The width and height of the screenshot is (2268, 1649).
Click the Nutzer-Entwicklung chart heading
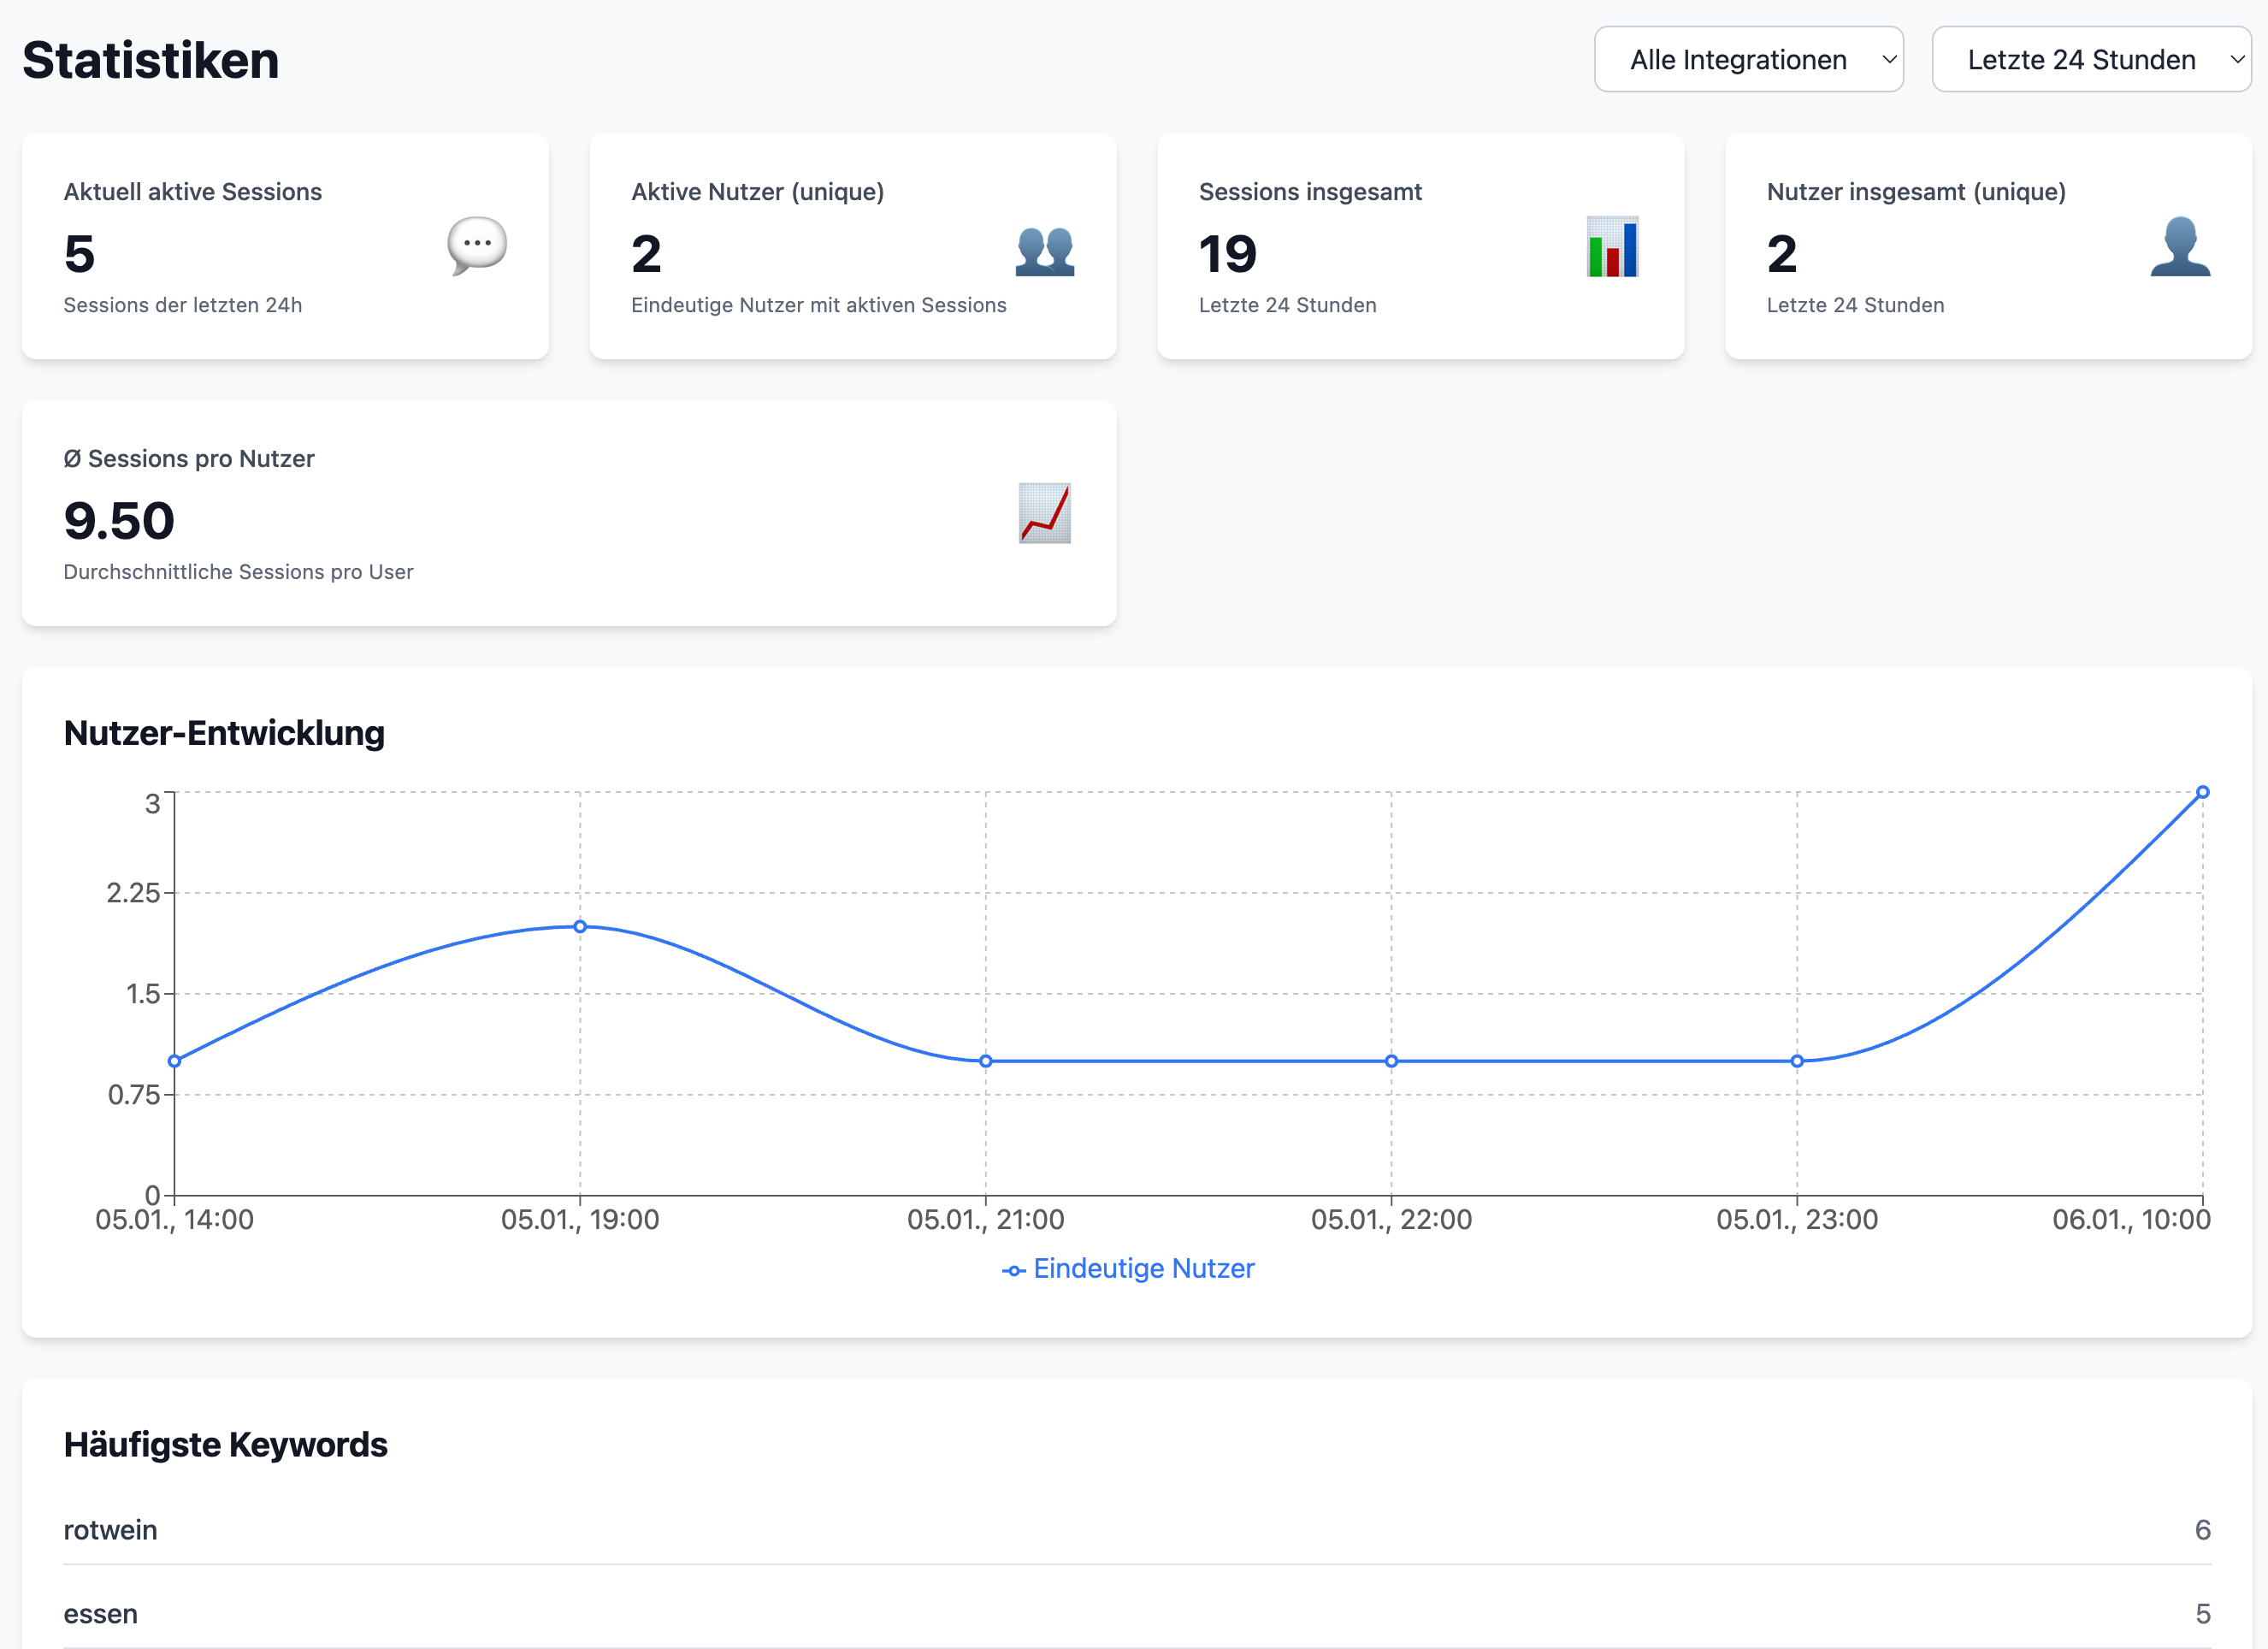coord(224,733)
